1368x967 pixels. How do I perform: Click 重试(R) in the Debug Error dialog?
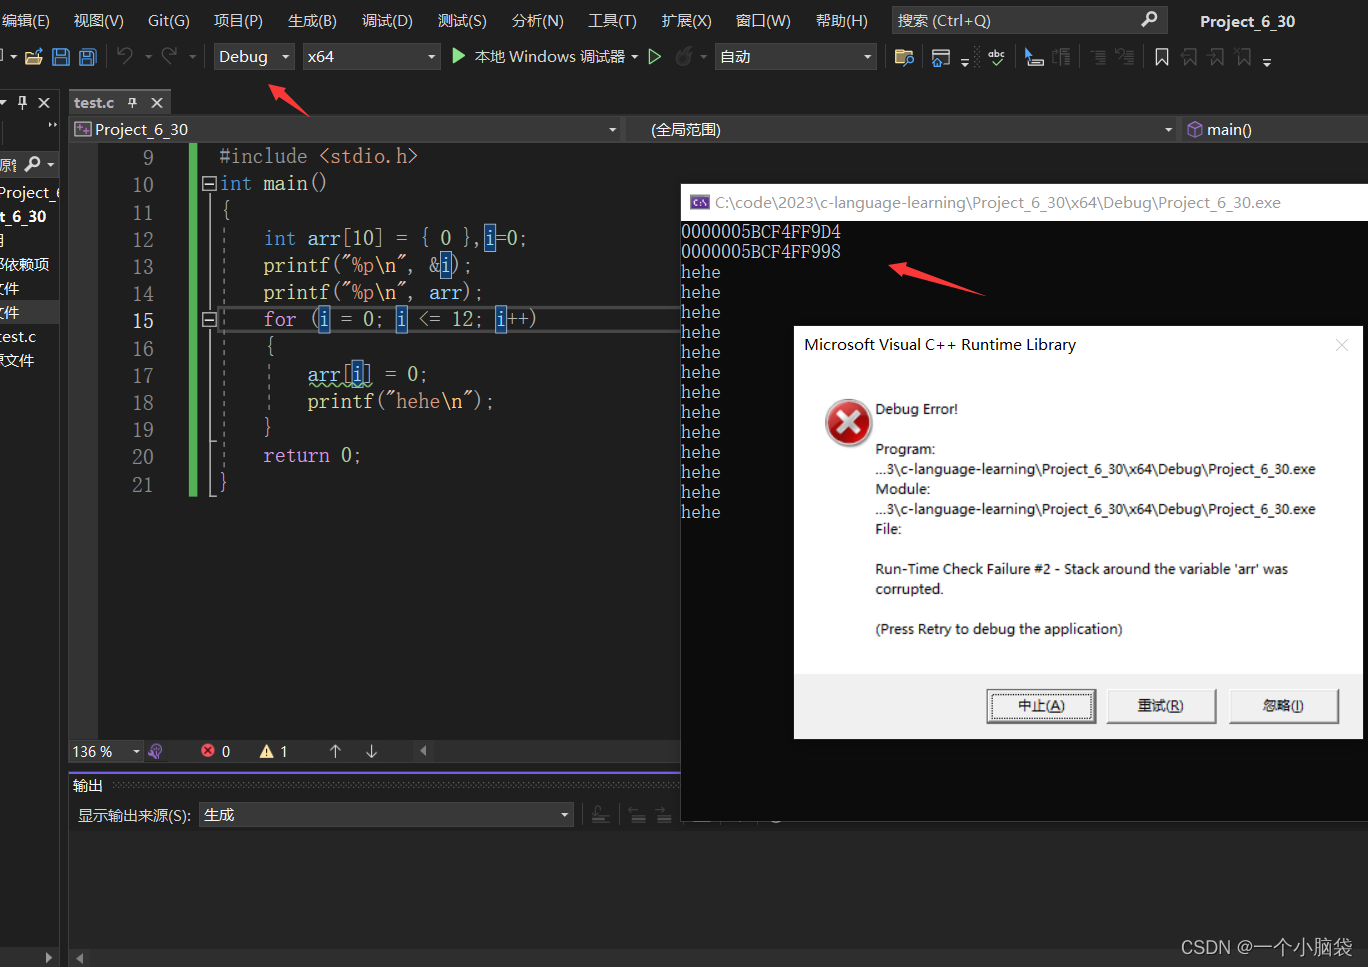click(1161, 706)
